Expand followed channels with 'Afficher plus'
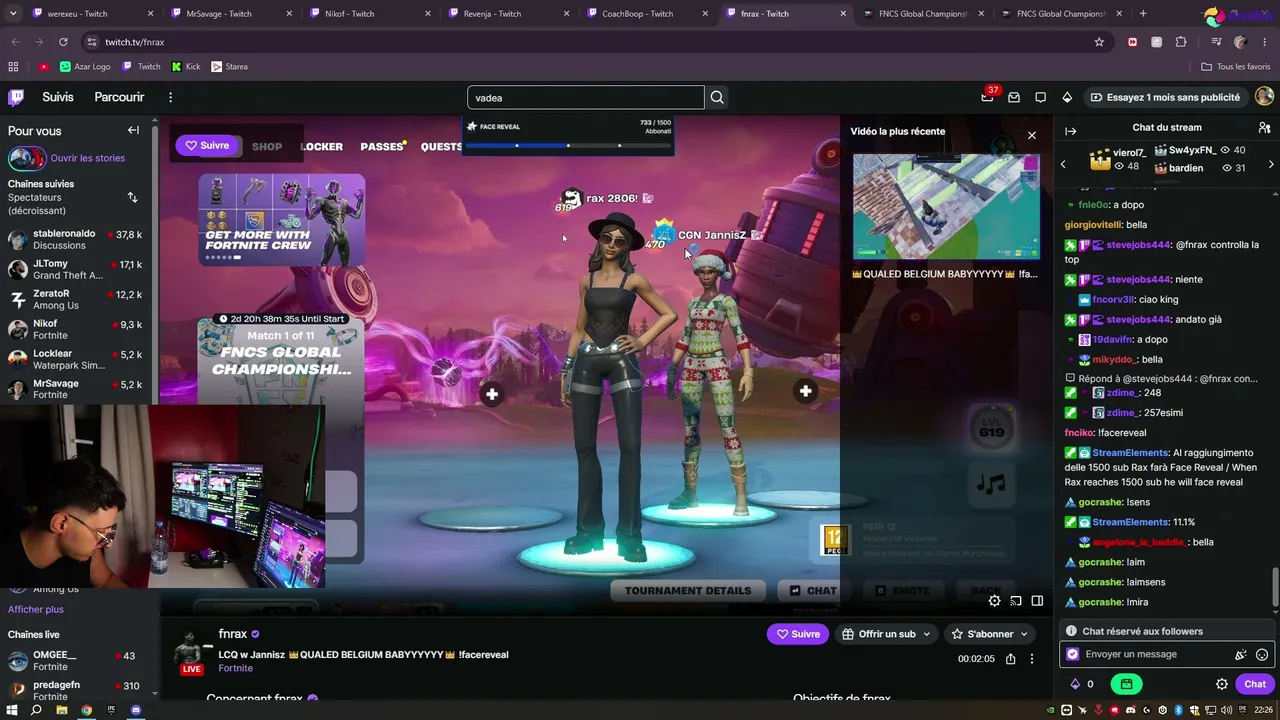This screenshot has width=1280, height=720. point(36,609)
